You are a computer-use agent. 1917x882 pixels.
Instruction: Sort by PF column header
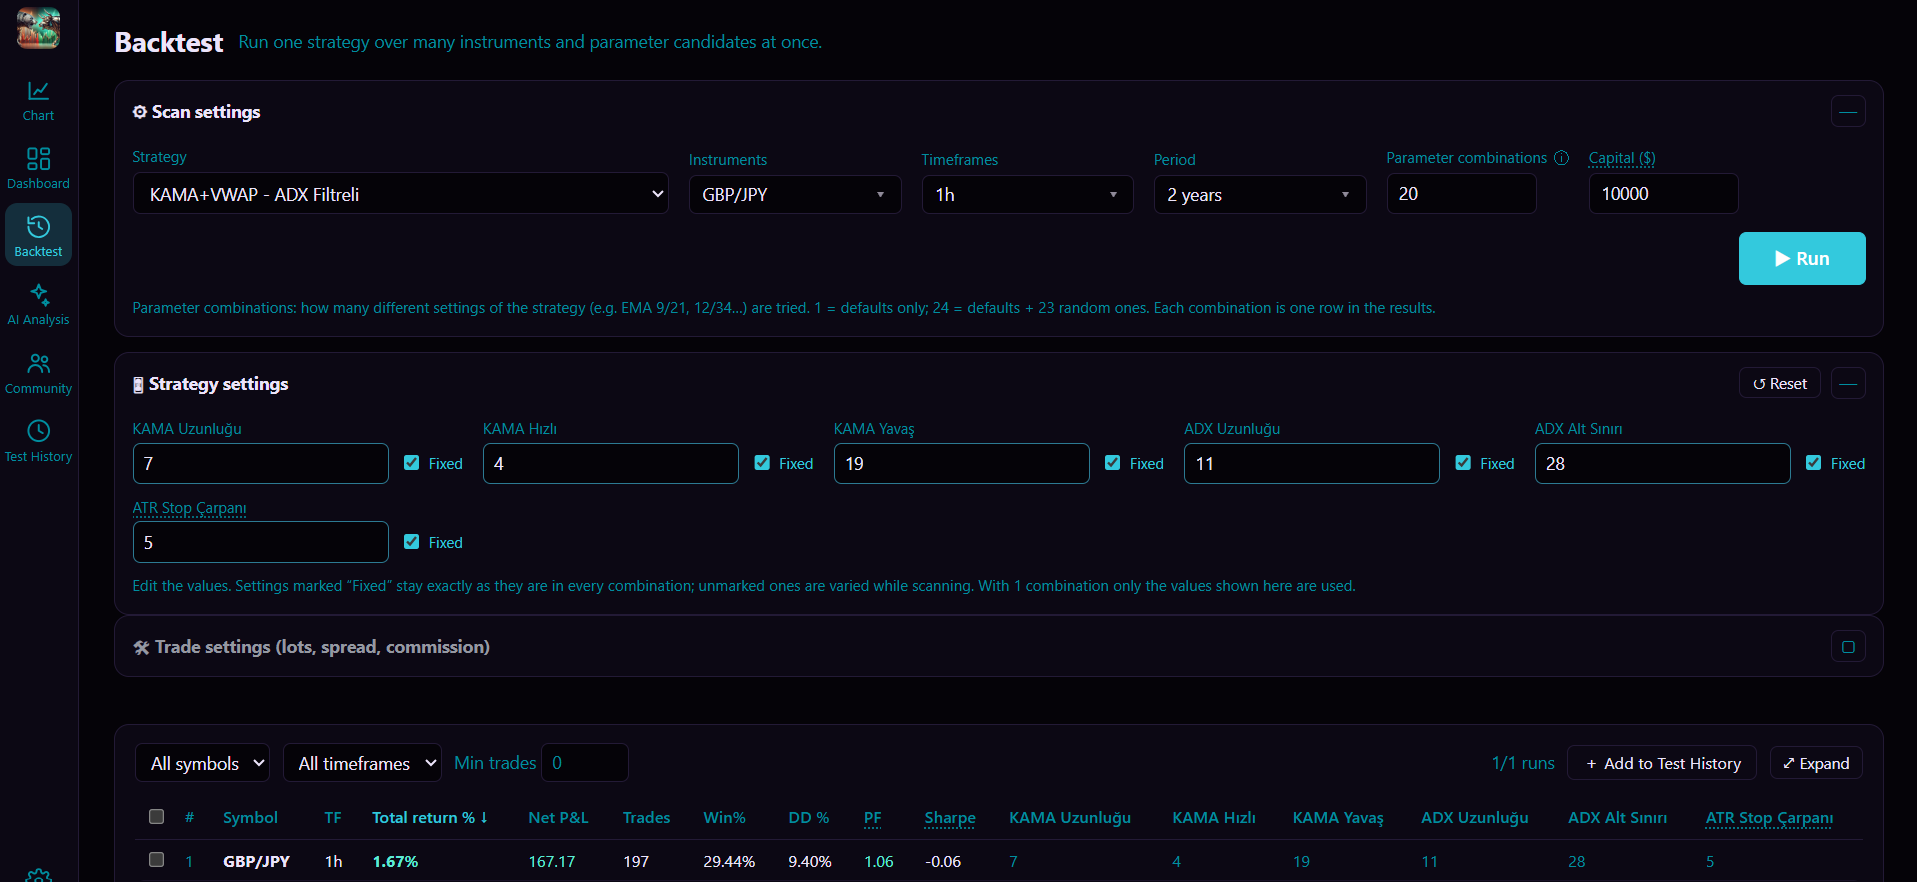[873, 818]
